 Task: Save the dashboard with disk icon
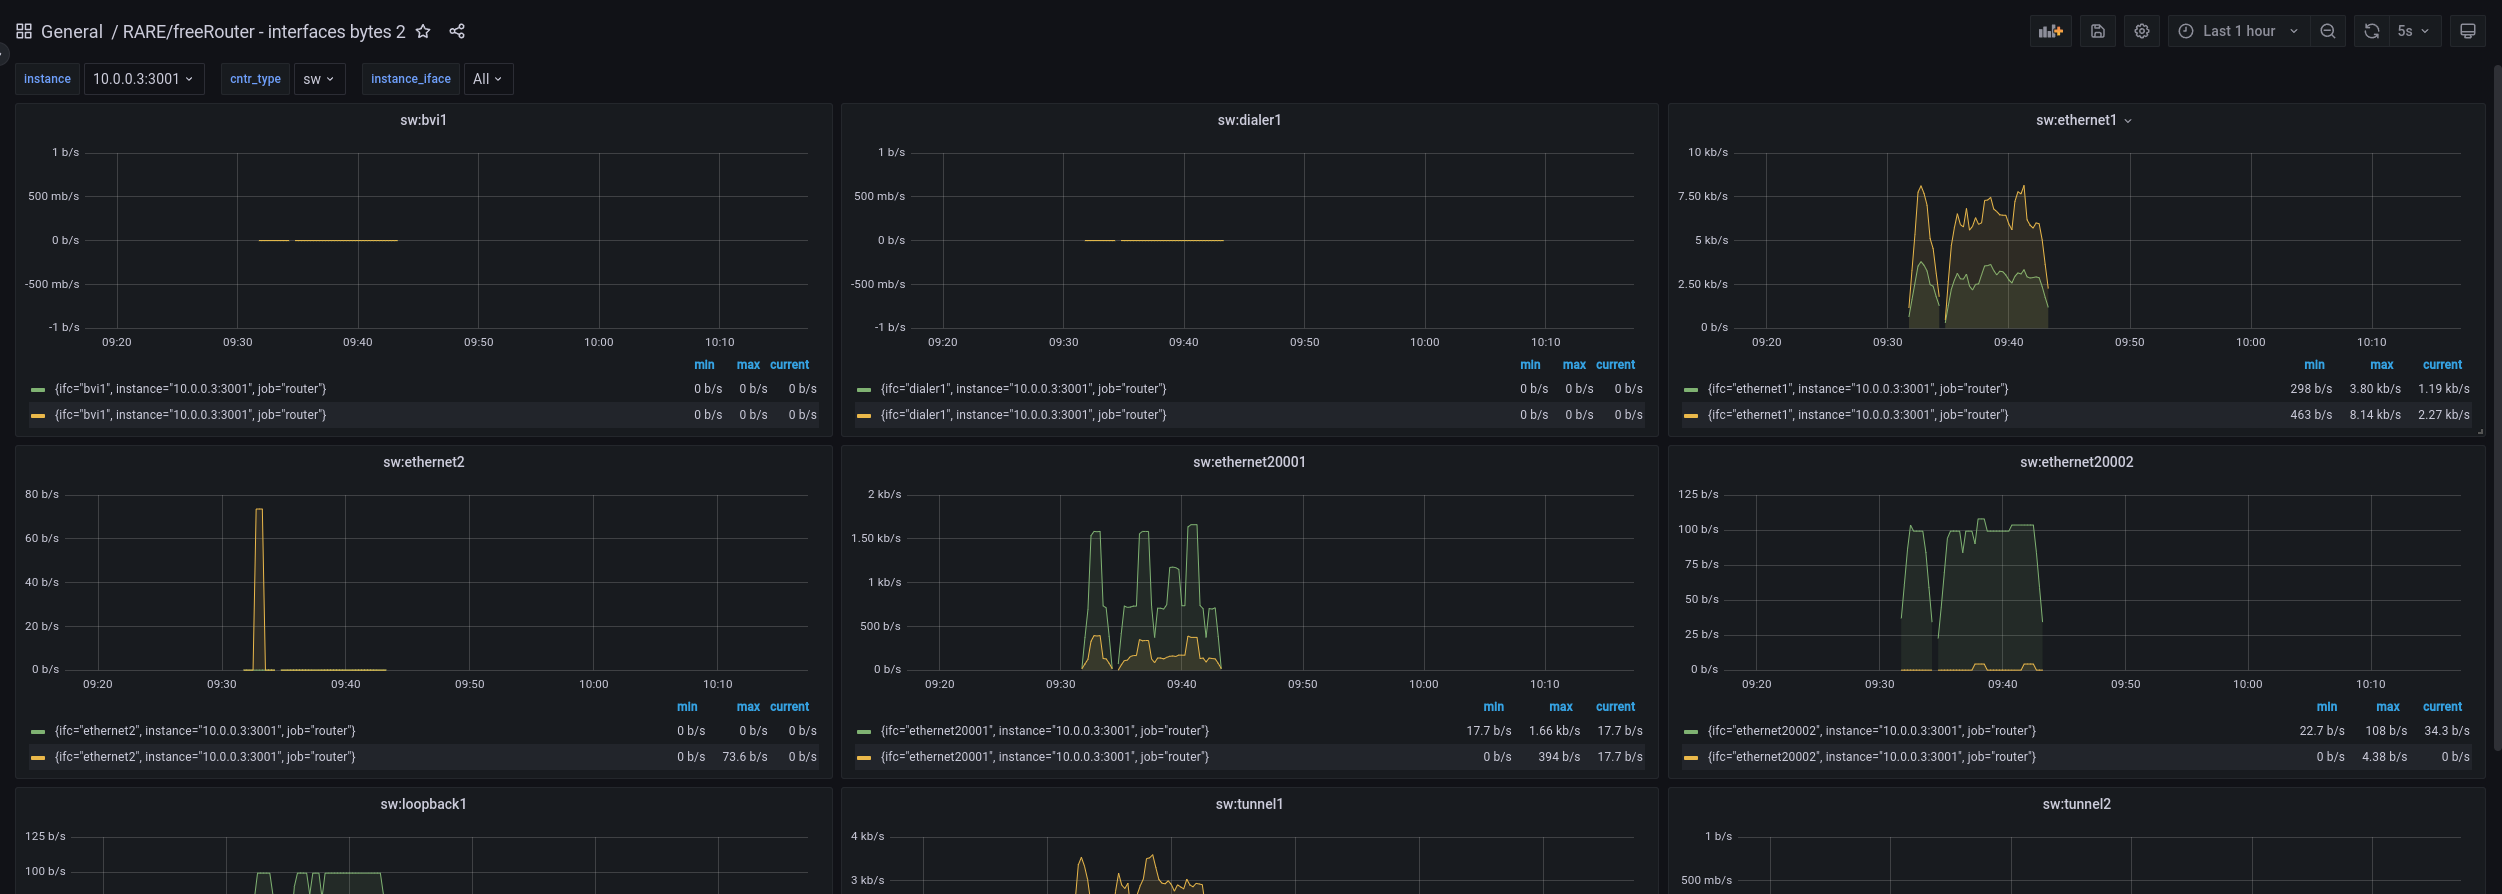point(2098,31)
